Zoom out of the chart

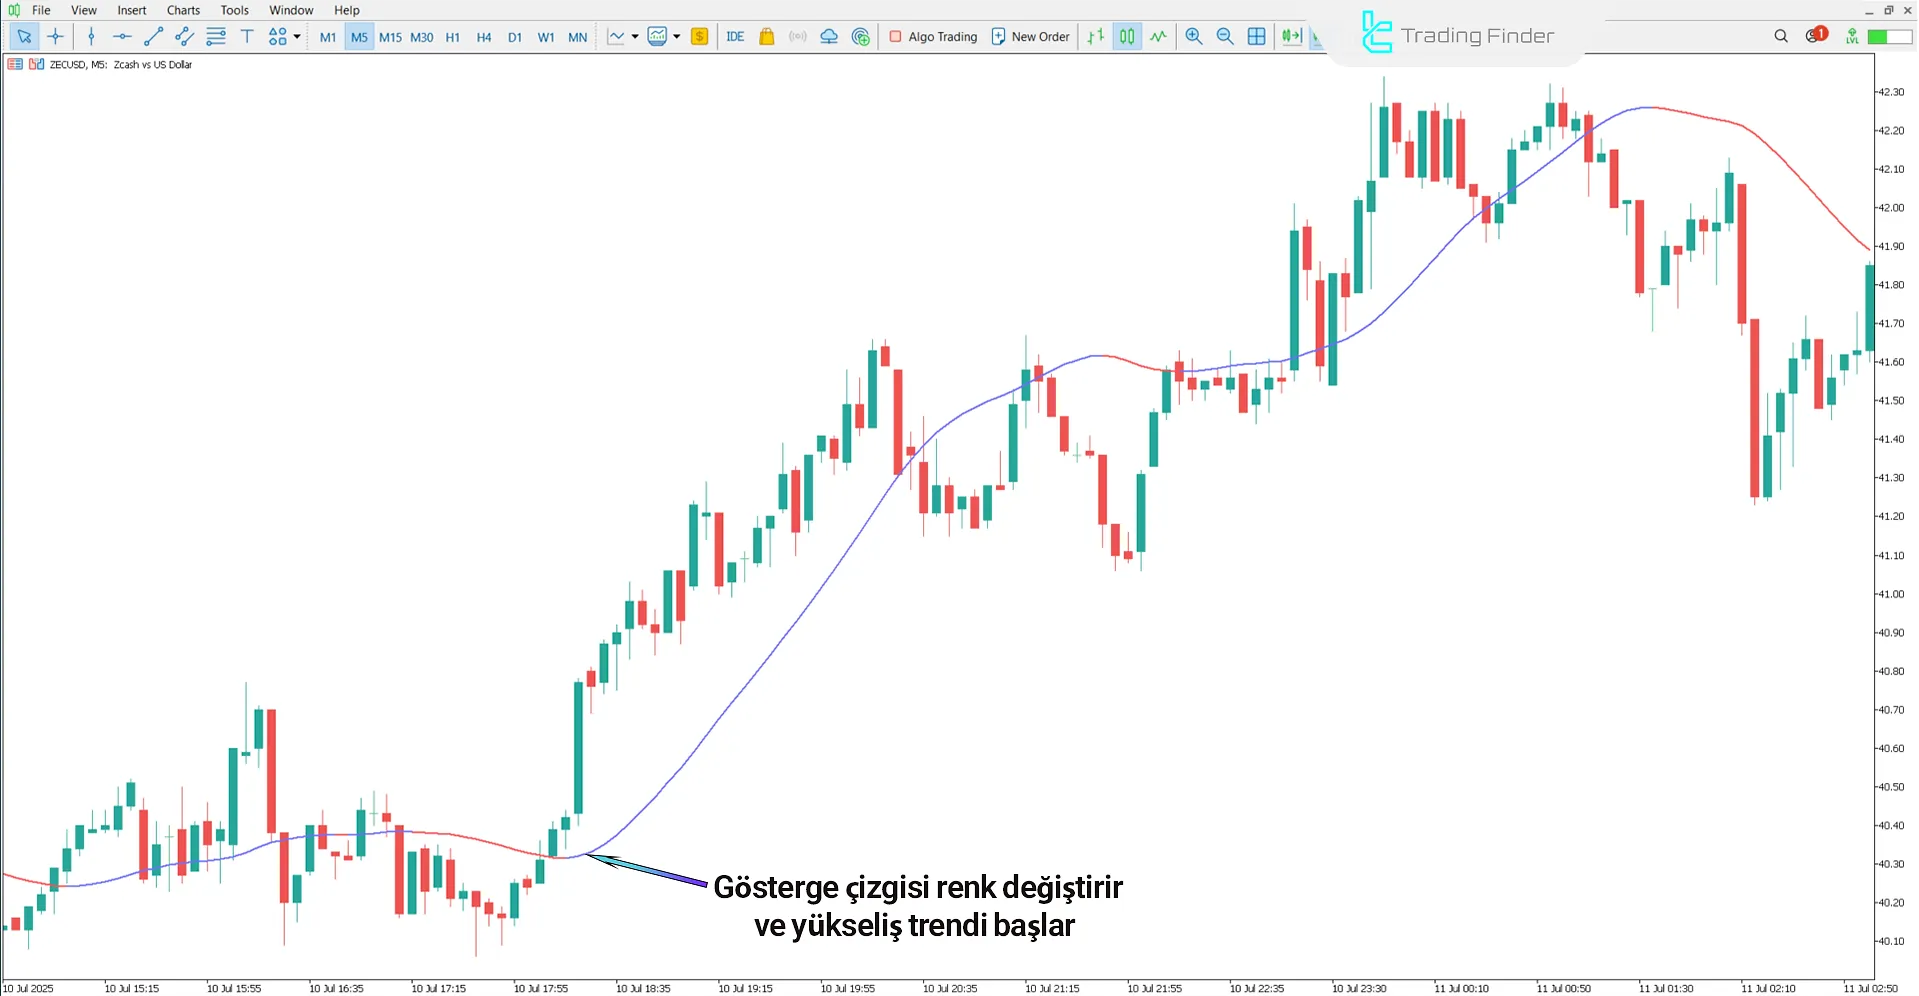click(x=1225, y=37)
